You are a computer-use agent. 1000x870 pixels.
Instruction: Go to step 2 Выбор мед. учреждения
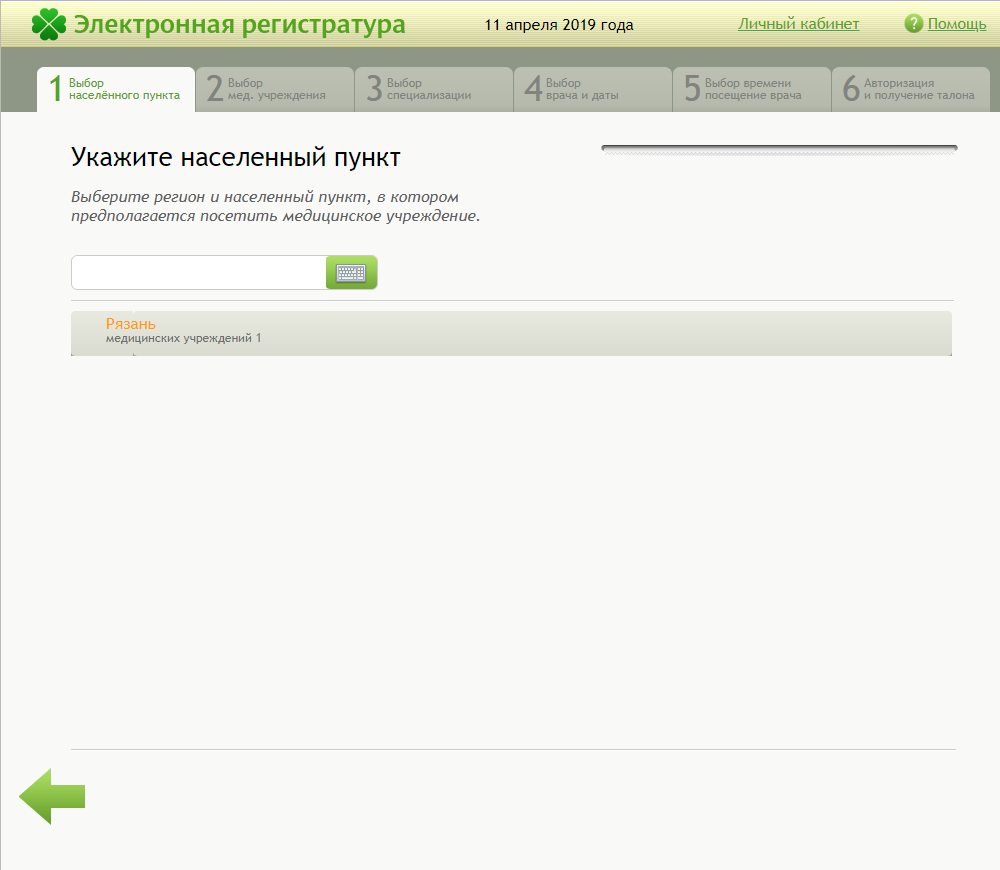pyautogui.click(x=275, y=89)
